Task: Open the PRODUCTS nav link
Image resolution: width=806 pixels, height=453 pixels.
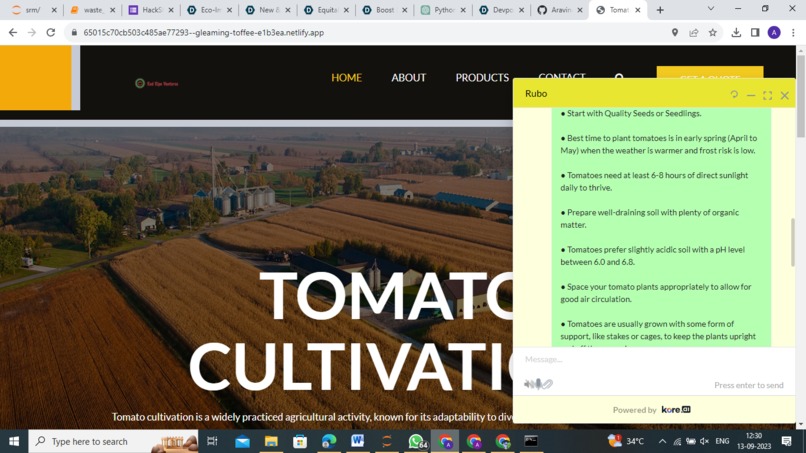Action: [x=482, y=78]
